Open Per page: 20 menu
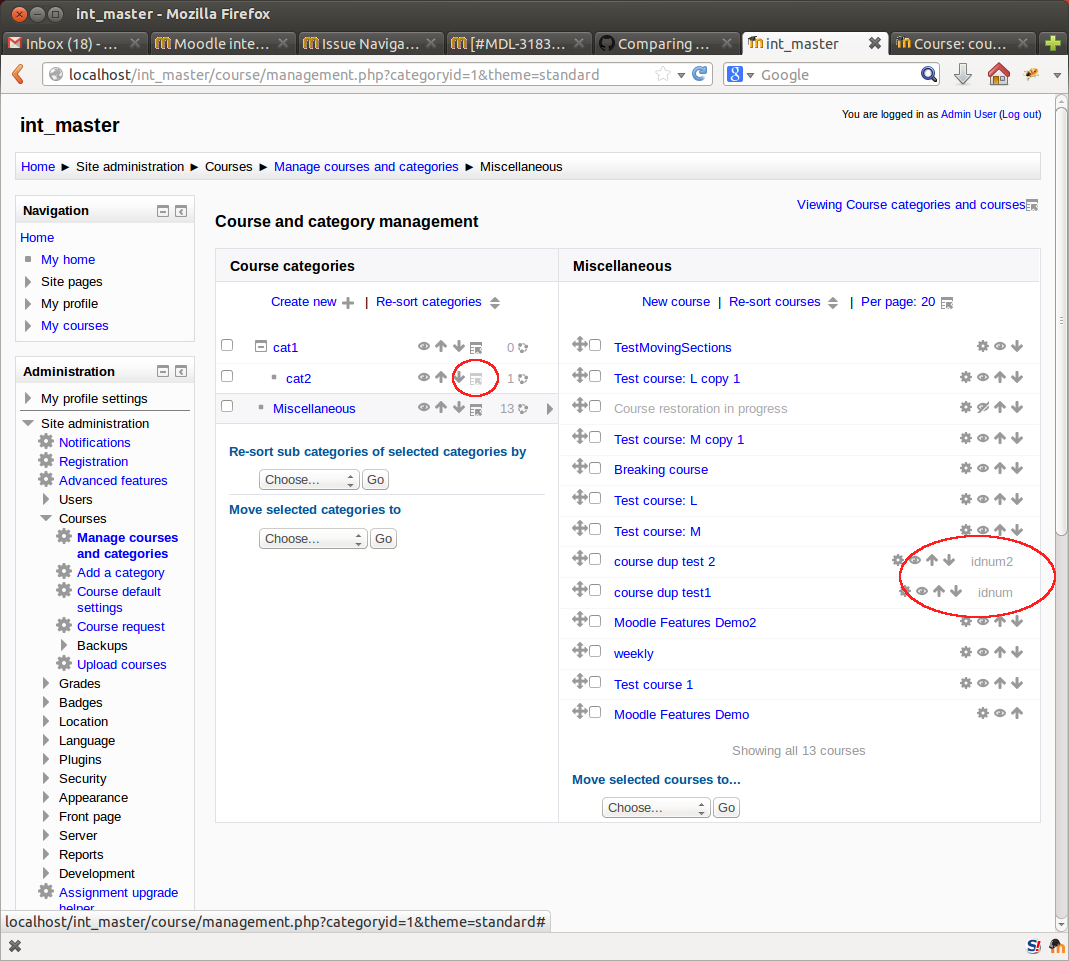The height and width of the screenshot is (961, 1069). point(906,302)
